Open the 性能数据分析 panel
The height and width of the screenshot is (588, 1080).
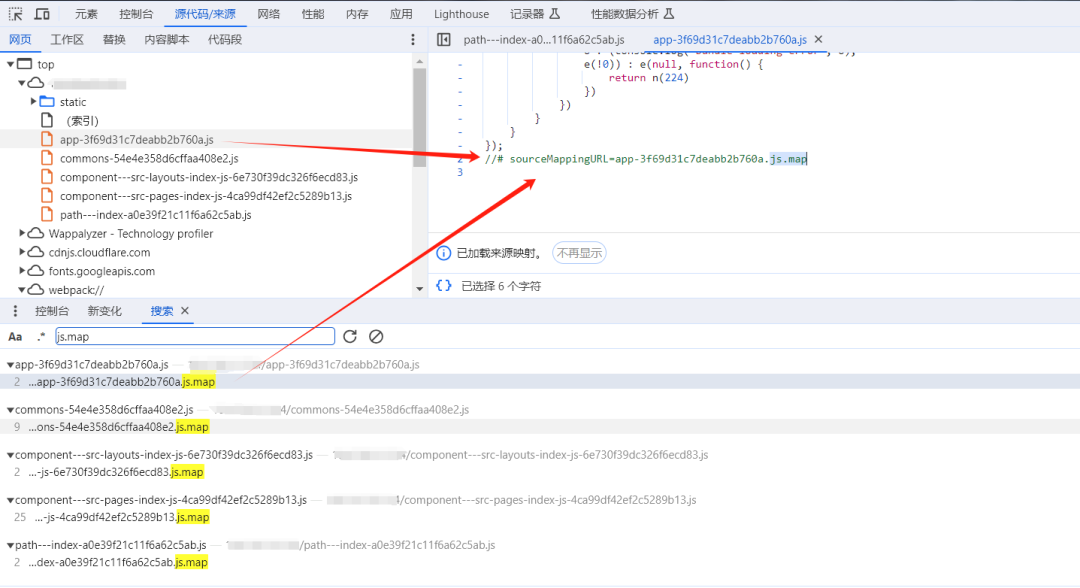click(x=632, y=14)
